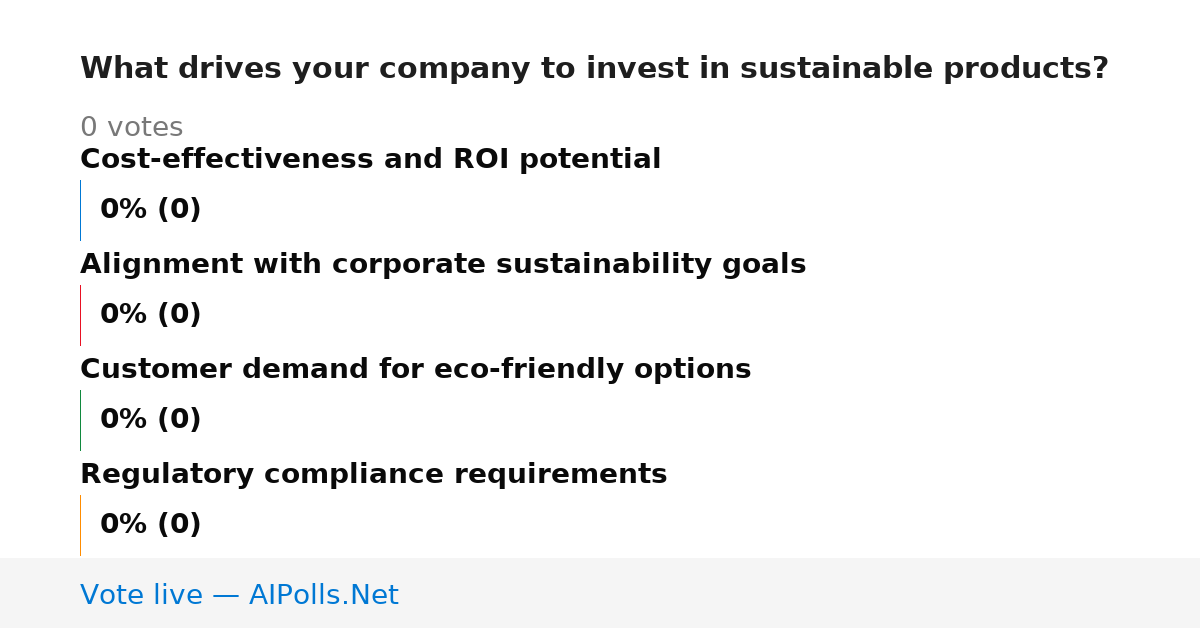The width and height of the screenshot is (1200, 628).
Task: Click 0% (0) under Customer demand
Action: tap(150, 420)
